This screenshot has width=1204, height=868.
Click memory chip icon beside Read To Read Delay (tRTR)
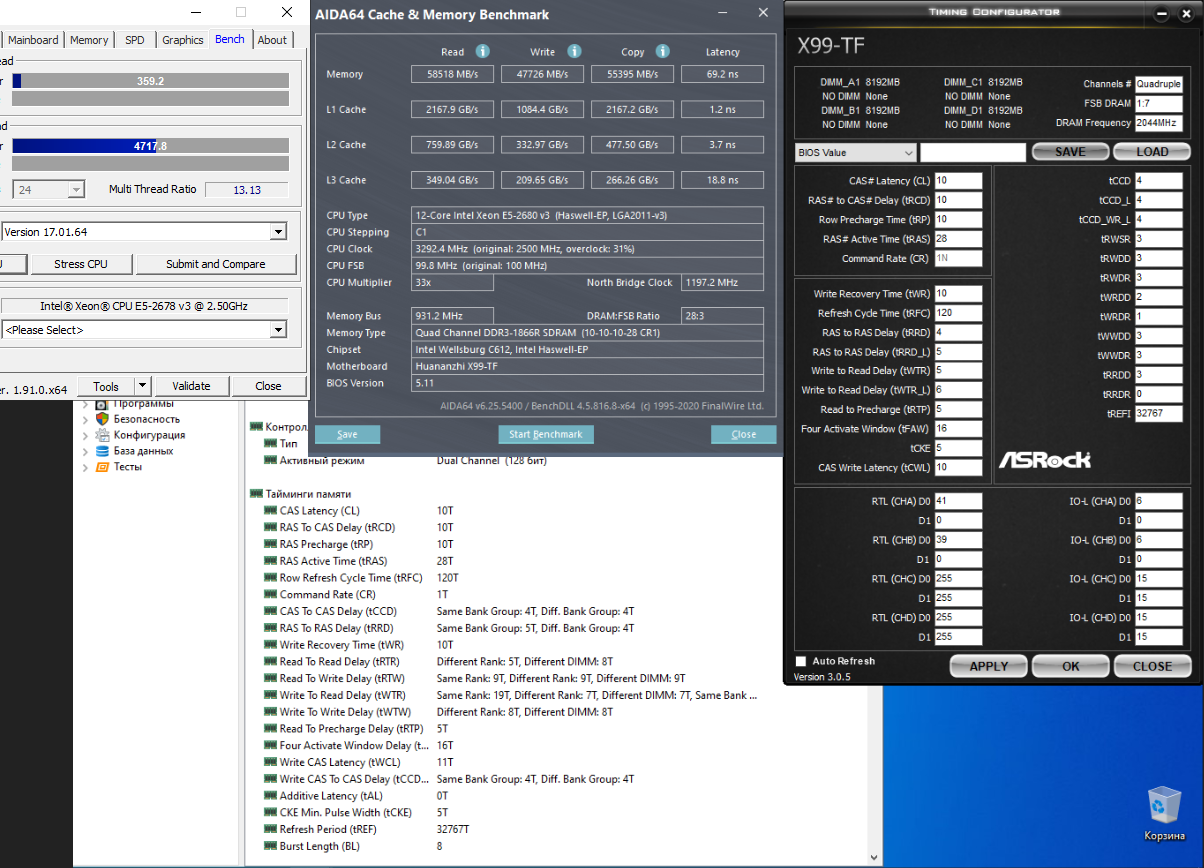(270, 662)
